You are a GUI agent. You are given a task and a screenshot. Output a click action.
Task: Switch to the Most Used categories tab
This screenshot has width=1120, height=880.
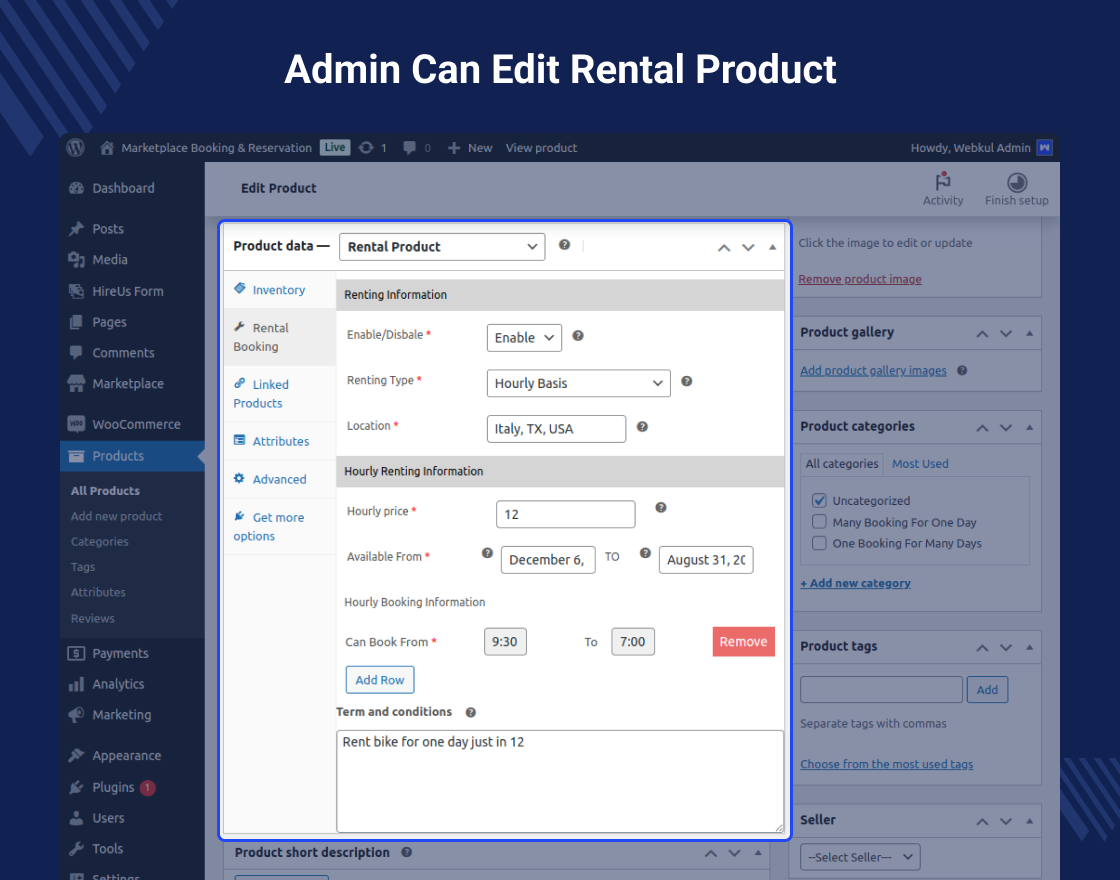(919, 463)
